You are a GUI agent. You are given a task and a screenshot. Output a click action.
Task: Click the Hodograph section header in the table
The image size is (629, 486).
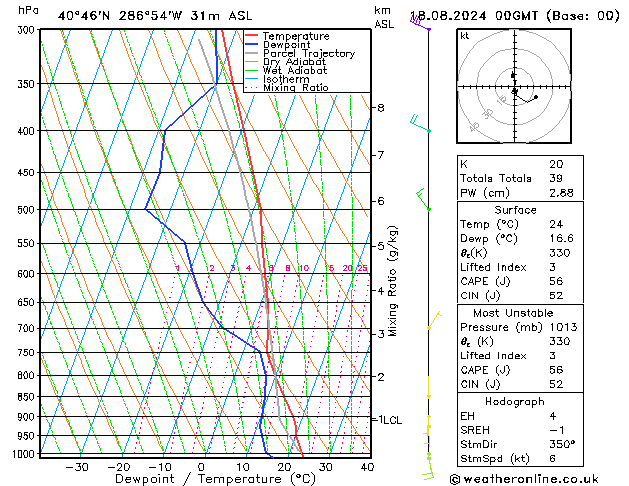514,401
